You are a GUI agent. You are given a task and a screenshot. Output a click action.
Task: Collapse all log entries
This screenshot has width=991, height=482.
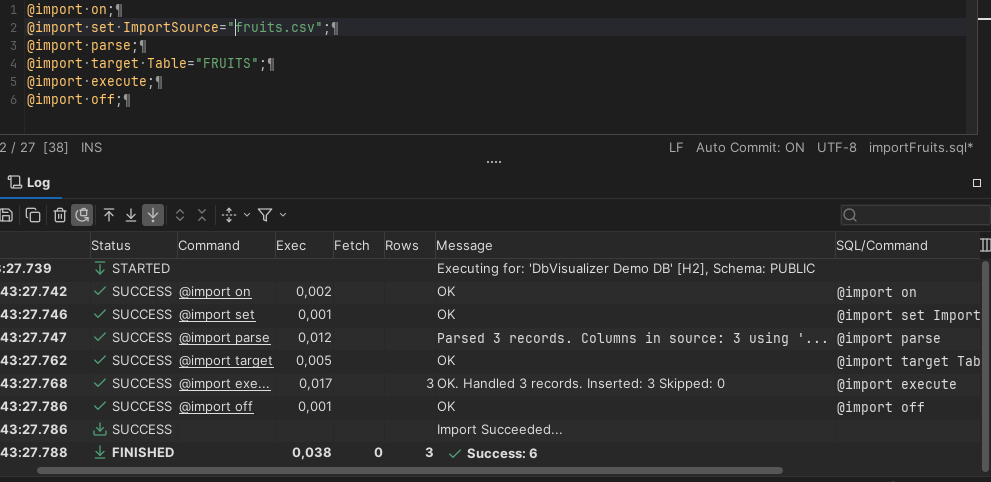pos(202,215)
